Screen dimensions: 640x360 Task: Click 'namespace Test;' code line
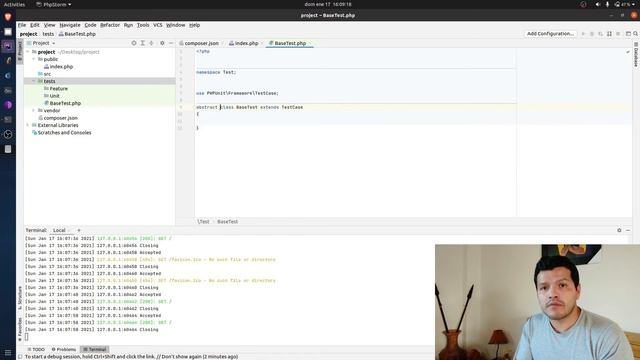(216, 72)
